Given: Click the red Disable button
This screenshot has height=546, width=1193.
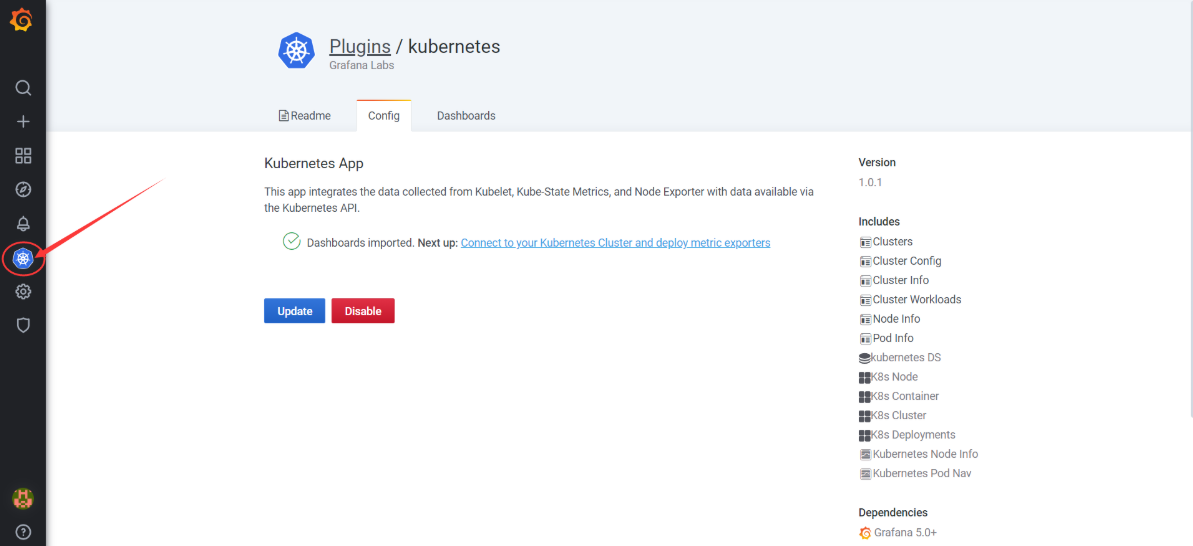Looking at the screenshot, I should pyautogui.click(x=363, y=311).
